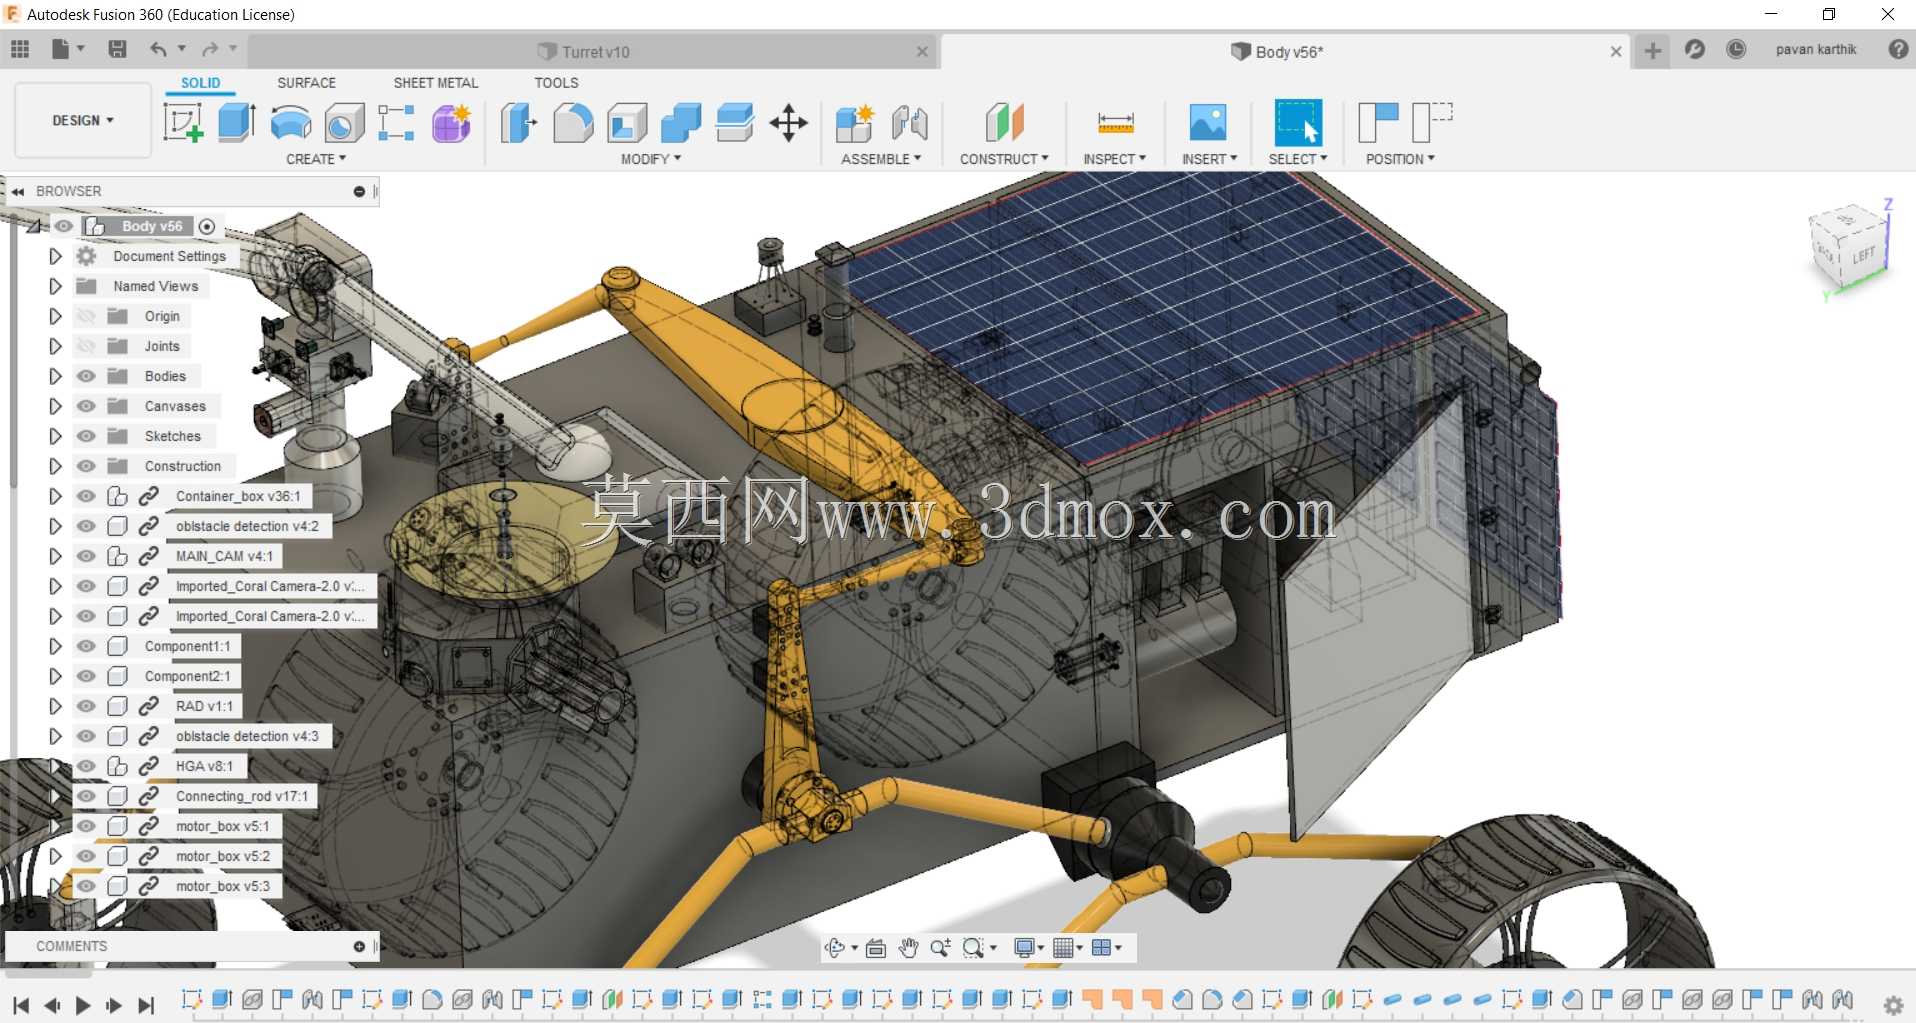Select the HGA v8:1 component row
Viewport: 1916px width, 1023px height.
[x=204, y=766]
